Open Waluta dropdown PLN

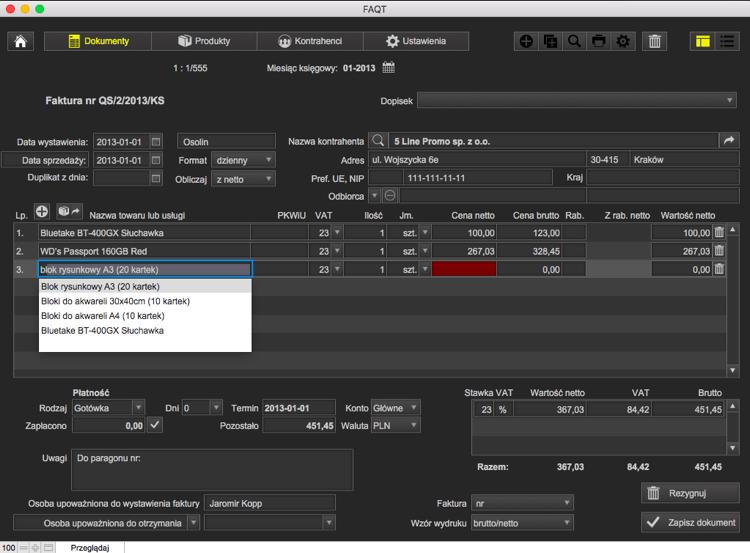(396, 425)
